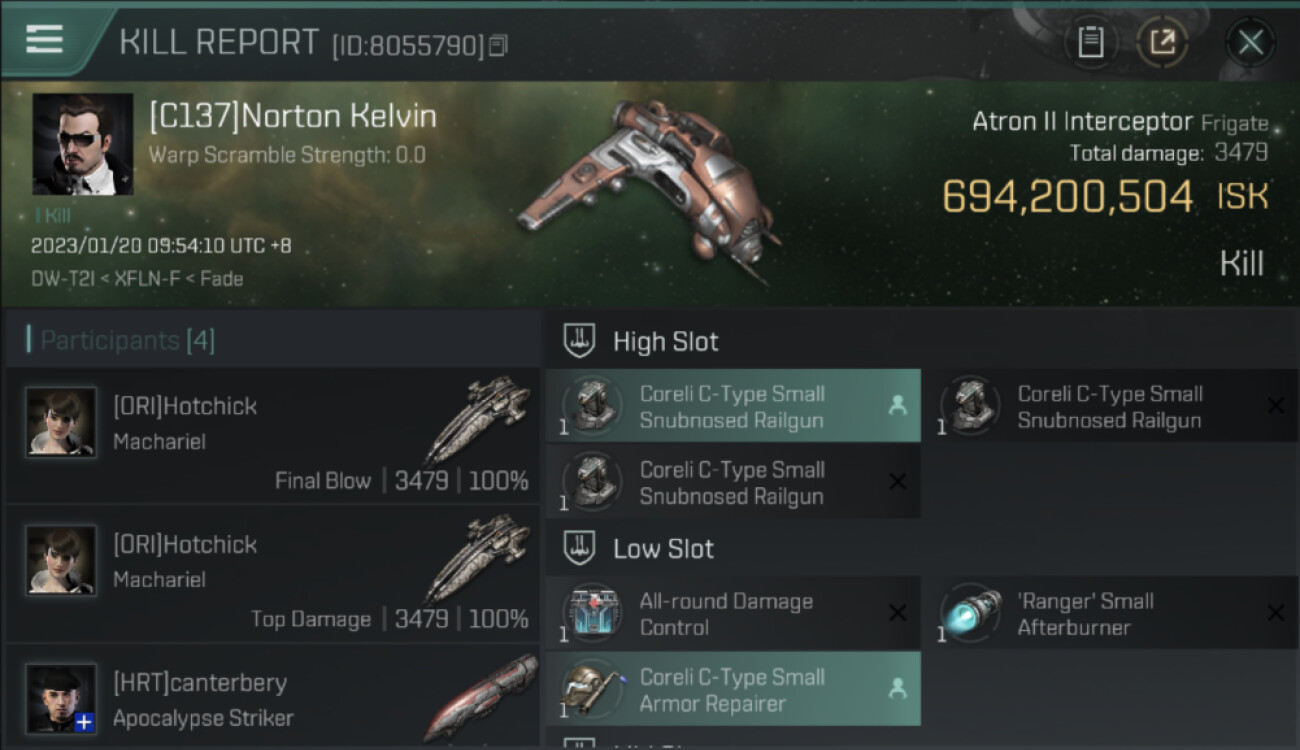Share the kill report externally
1300x750 pixels.
coord(1162,42)
